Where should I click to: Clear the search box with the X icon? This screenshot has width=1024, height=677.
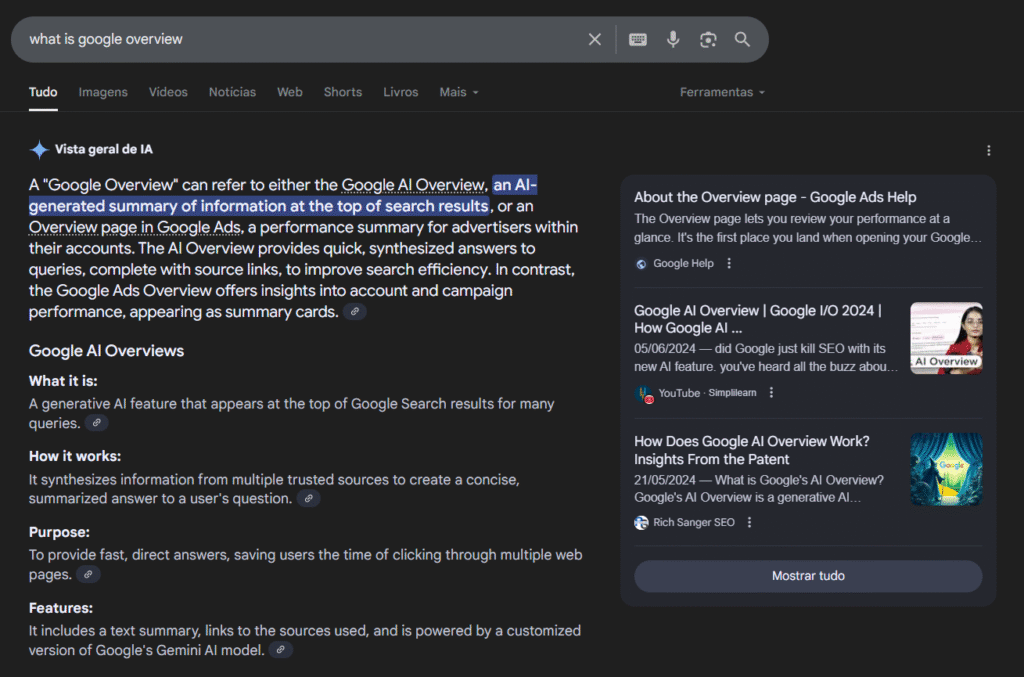coord(594,39)
